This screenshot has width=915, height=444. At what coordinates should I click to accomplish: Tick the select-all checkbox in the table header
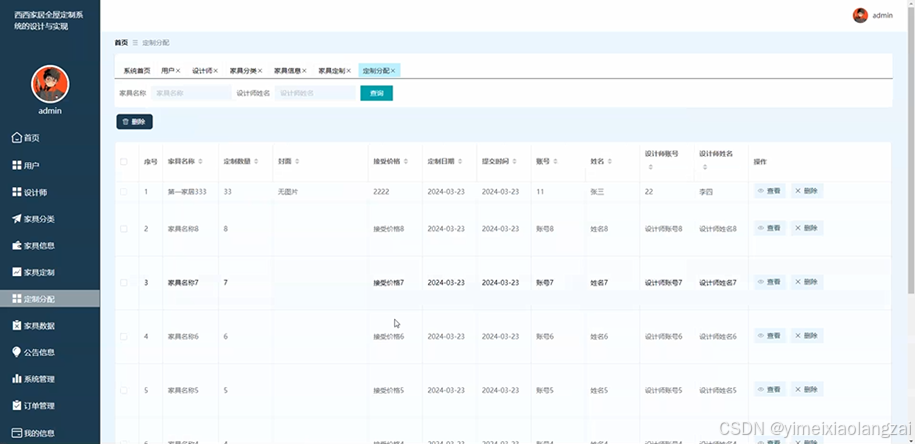(124, 162)
